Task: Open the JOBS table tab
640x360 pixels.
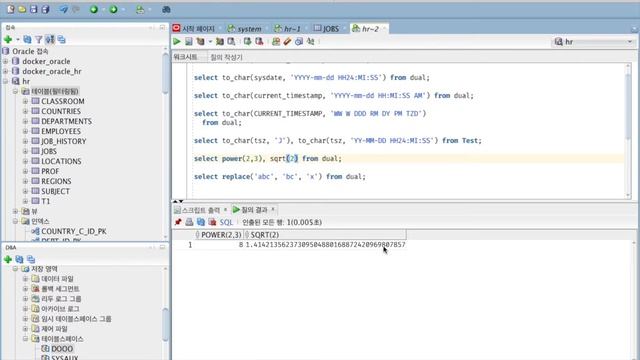Action: click(x=327, y=29)
